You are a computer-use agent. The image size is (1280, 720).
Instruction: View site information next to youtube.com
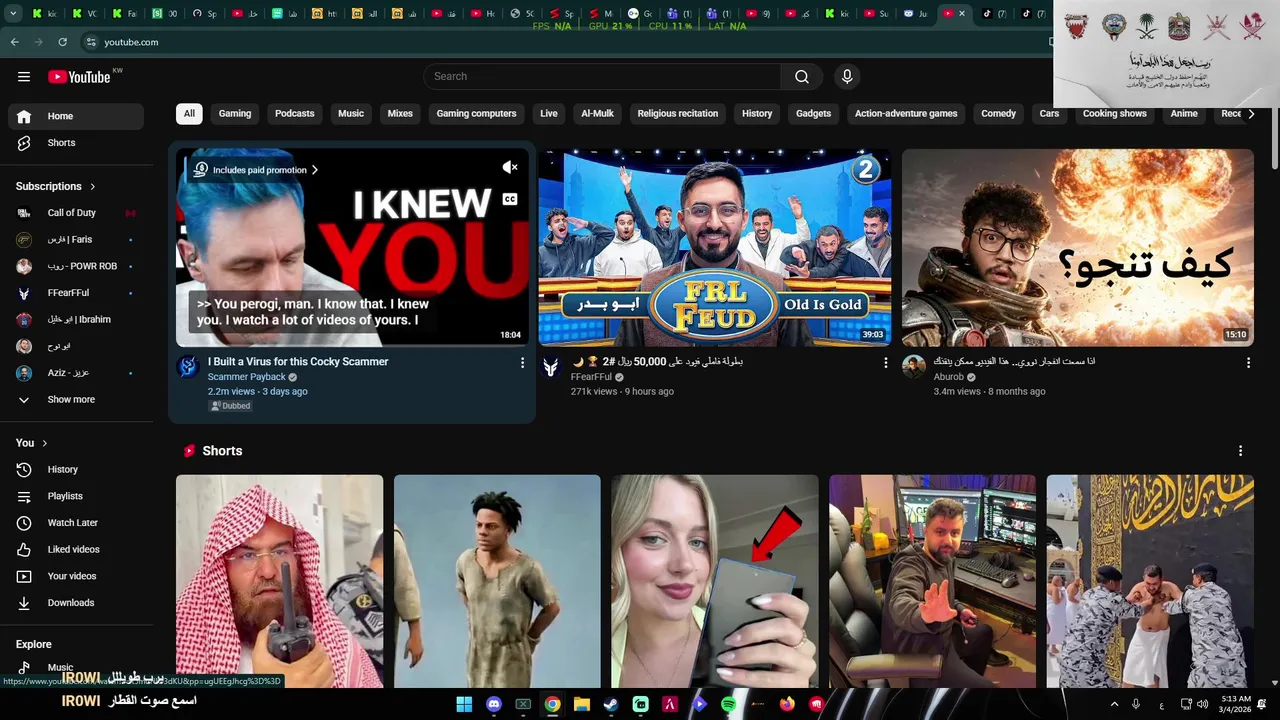click(x=91, y=42)
